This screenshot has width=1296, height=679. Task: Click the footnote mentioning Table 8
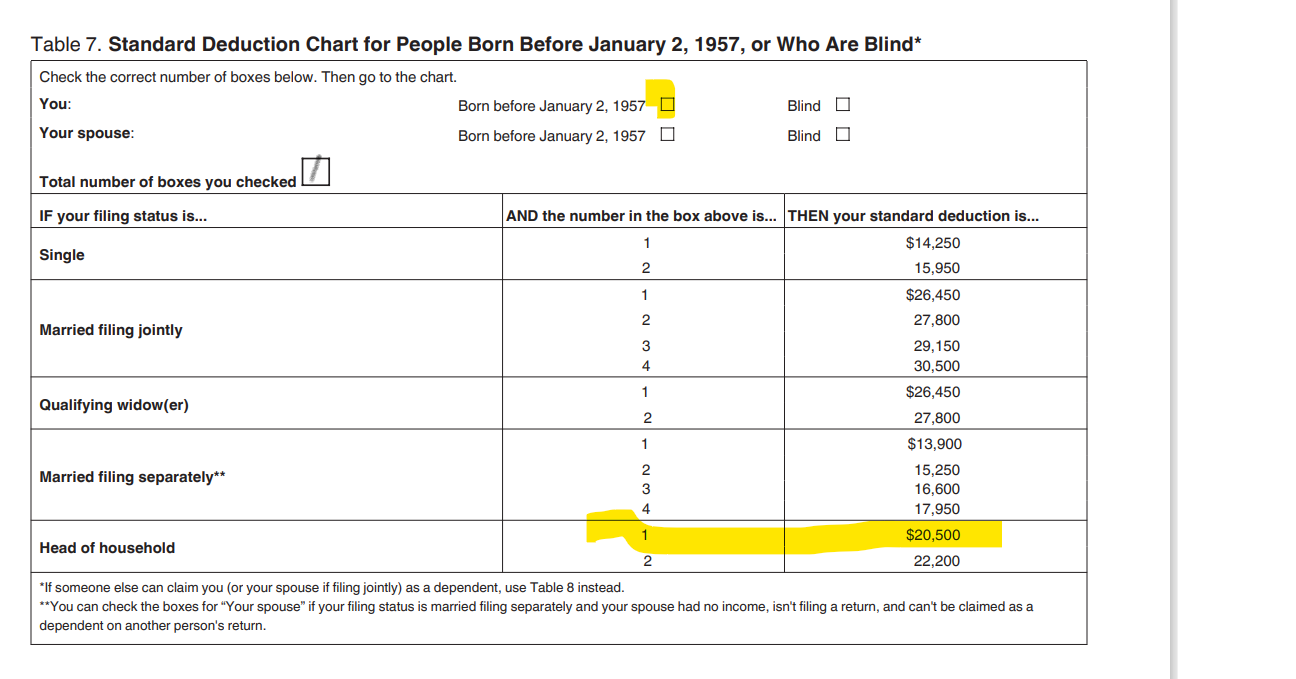click(331, 587)
